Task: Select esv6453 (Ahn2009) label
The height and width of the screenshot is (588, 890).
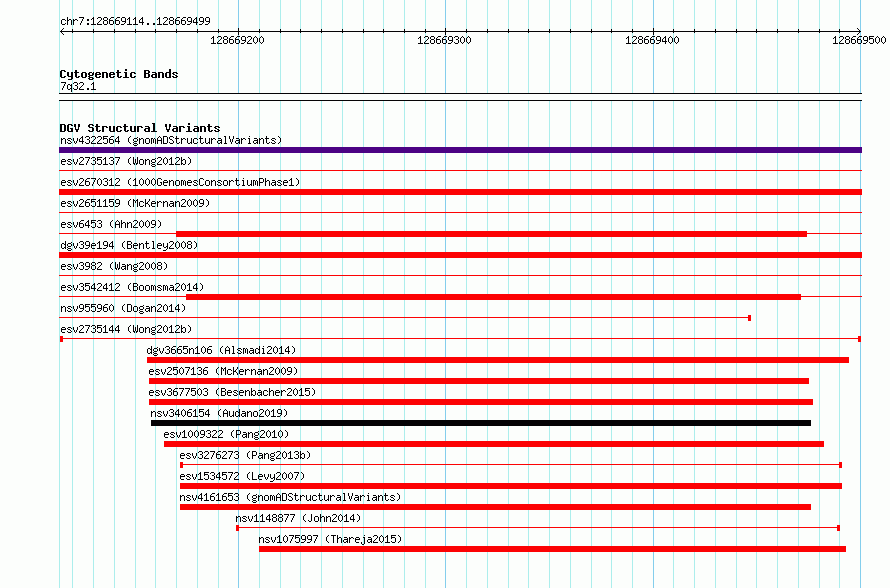Action: tap(111, 224)
